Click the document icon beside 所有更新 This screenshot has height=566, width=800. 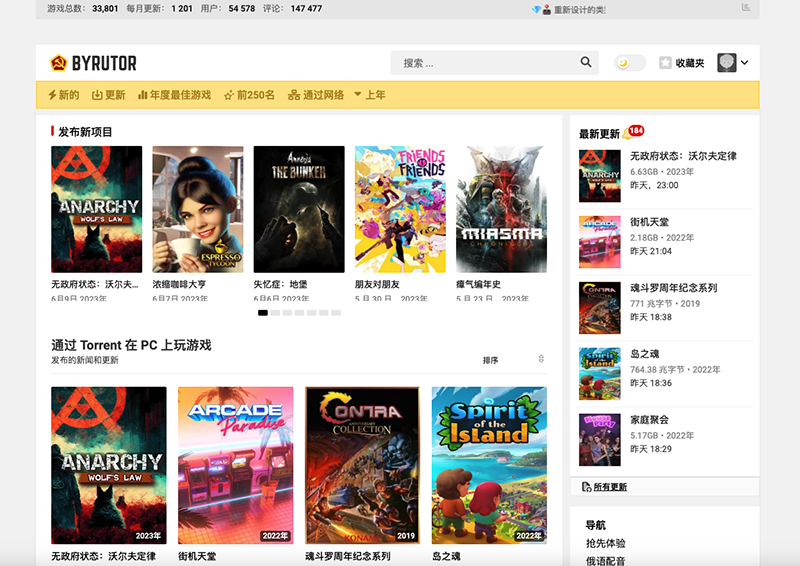tap(587, 487)
